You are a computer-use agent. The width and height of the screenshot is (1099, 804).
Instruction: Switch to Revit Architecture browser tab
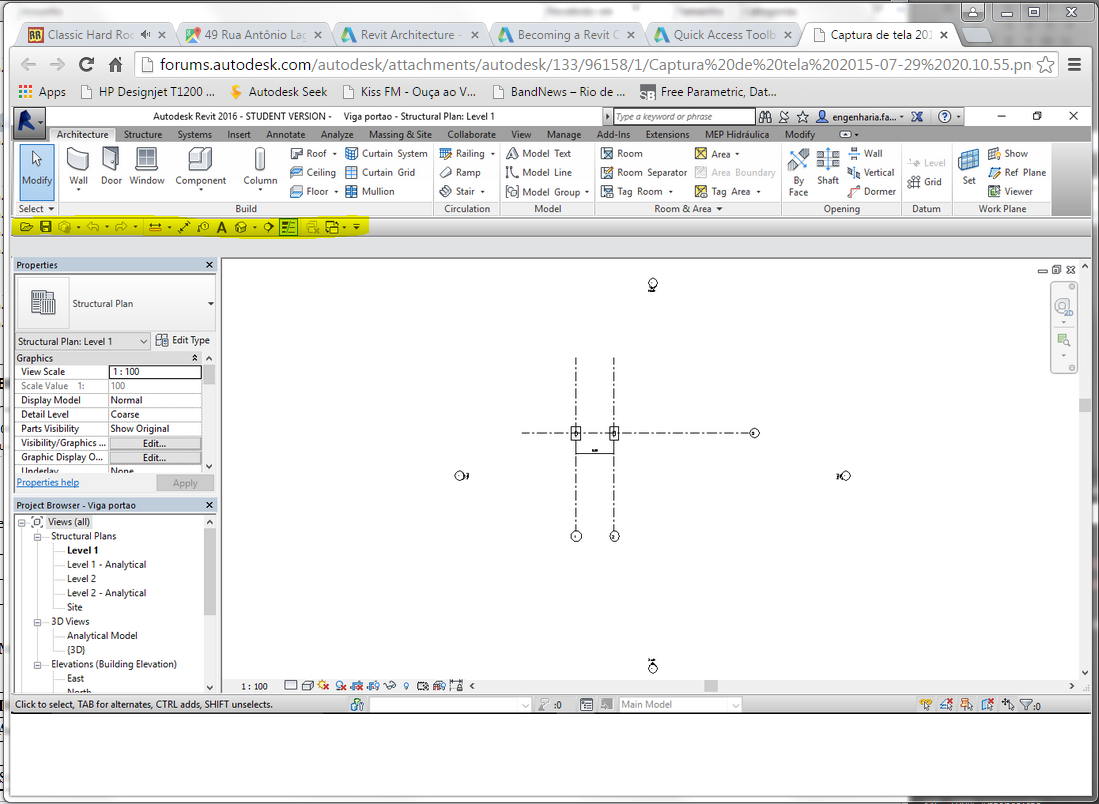click(411, 34)
